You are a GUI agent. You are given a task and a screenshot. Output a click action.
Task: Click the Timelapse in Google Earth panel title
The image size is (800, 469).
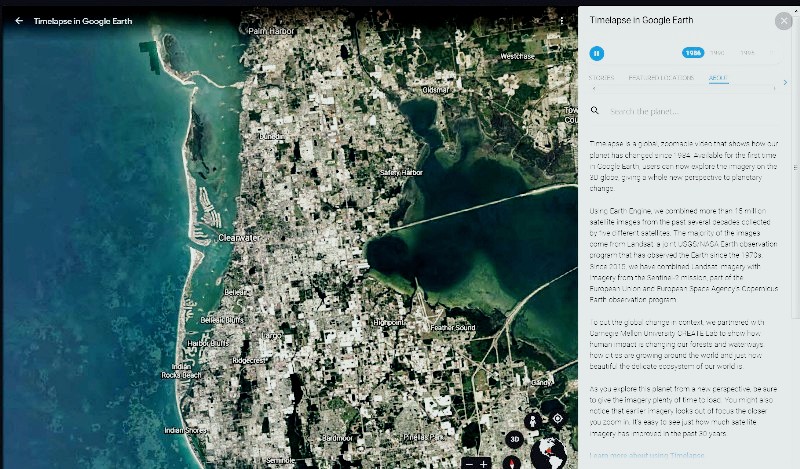(641, 20)
